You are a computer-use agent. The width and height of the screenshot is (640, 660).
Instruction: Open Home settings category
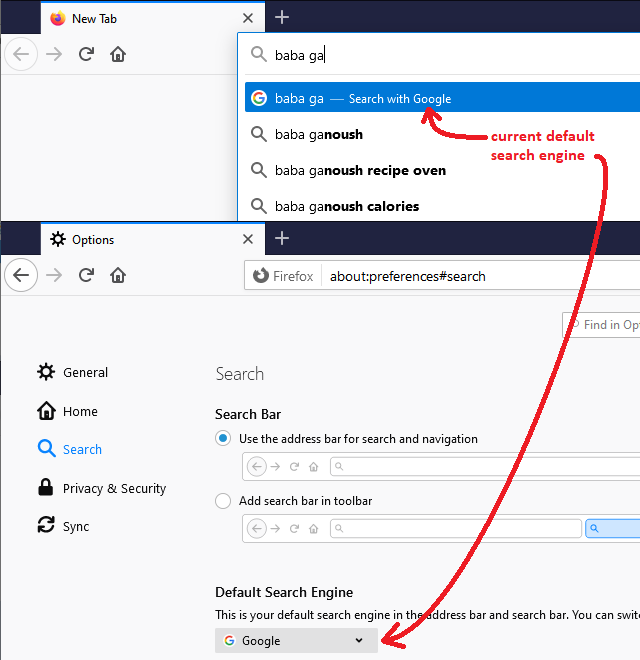tap(67, 411)
